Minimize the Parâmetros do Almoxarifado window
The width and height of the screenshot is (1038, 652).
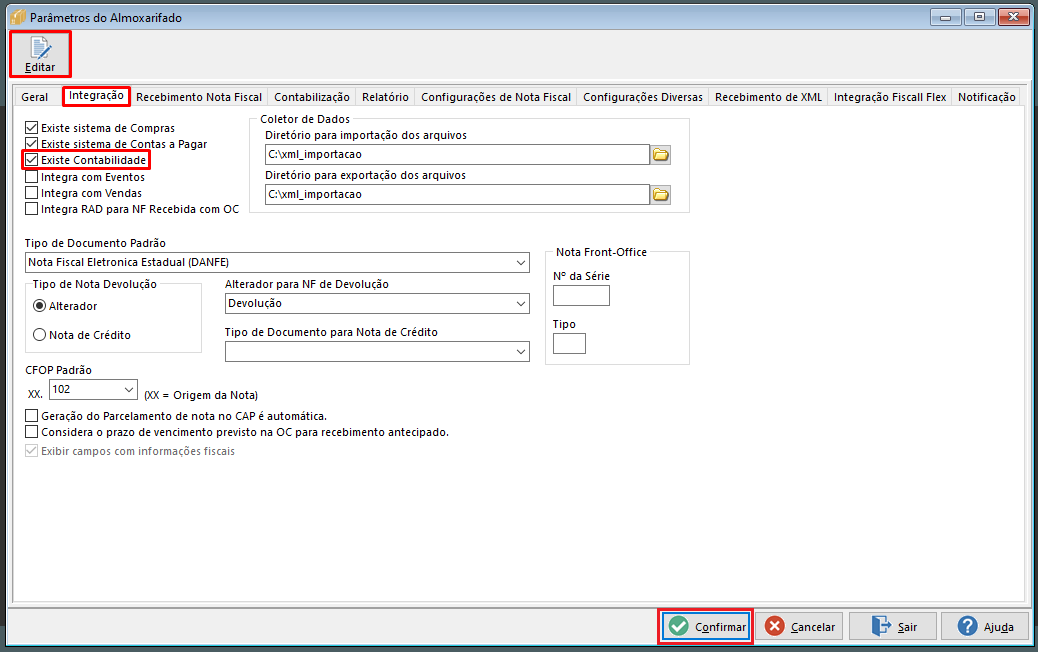tap(945, 17)
